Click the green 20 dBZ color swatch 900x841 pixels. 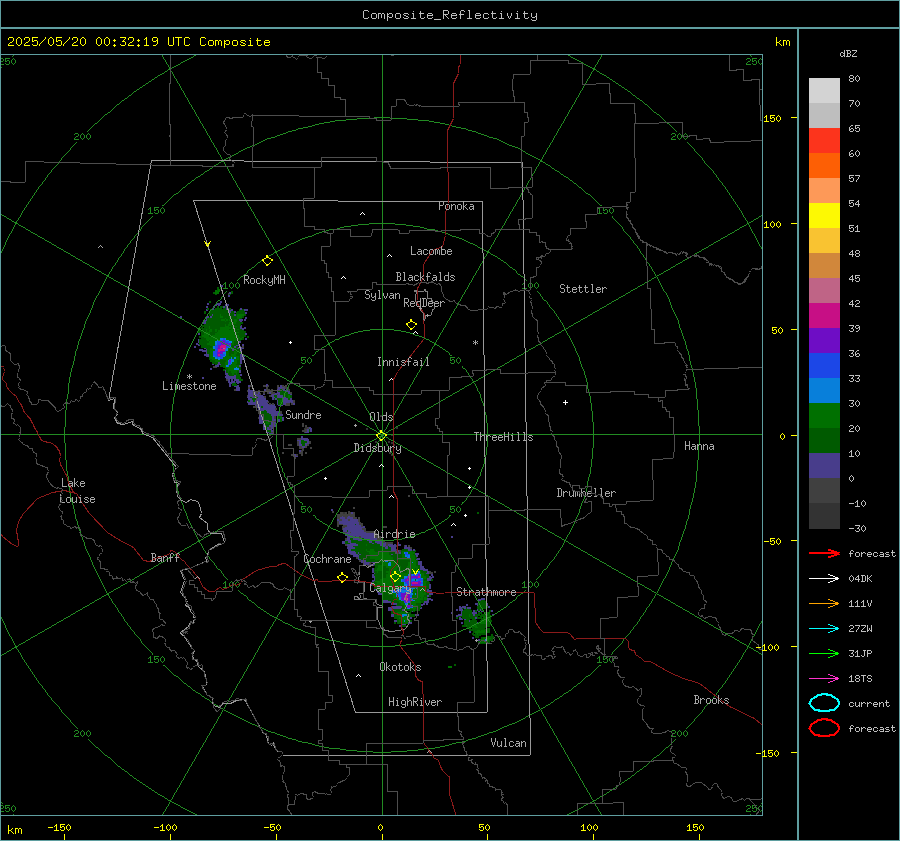click(824, 415)
